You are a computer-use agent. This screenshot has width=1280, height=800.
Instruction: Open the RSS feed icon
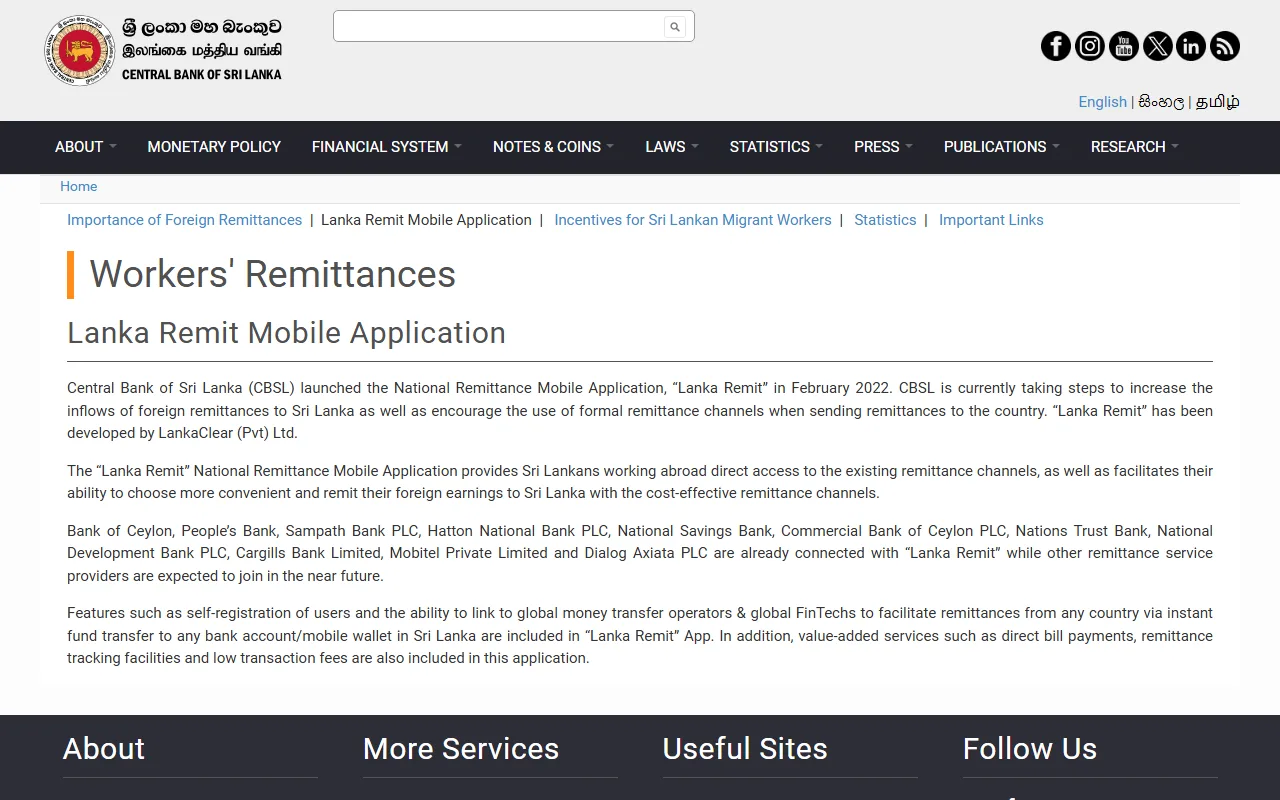tap(1225, 46)
